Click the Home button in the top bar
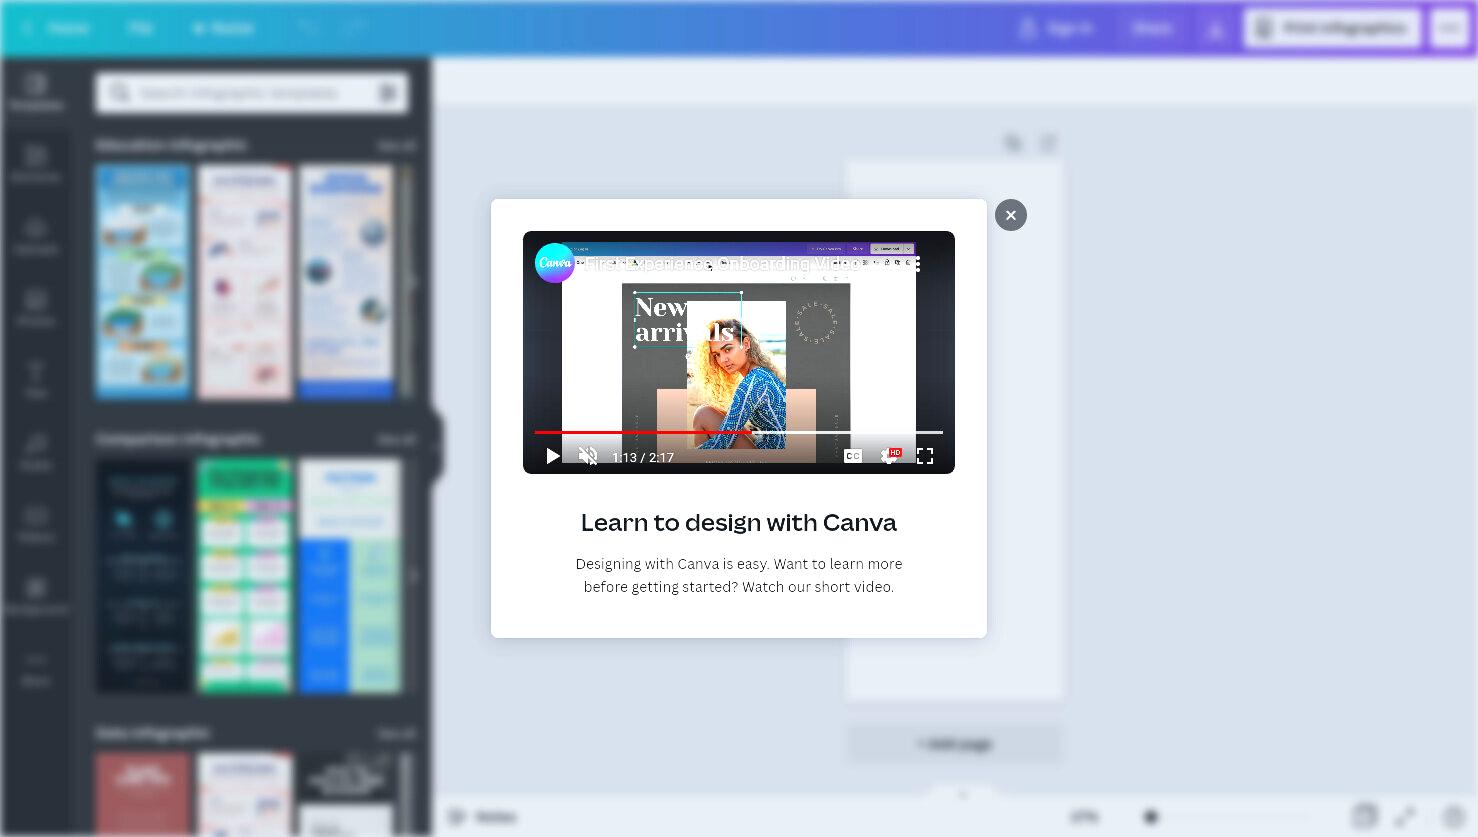The image size is (1478, 837). pos(58,28)
